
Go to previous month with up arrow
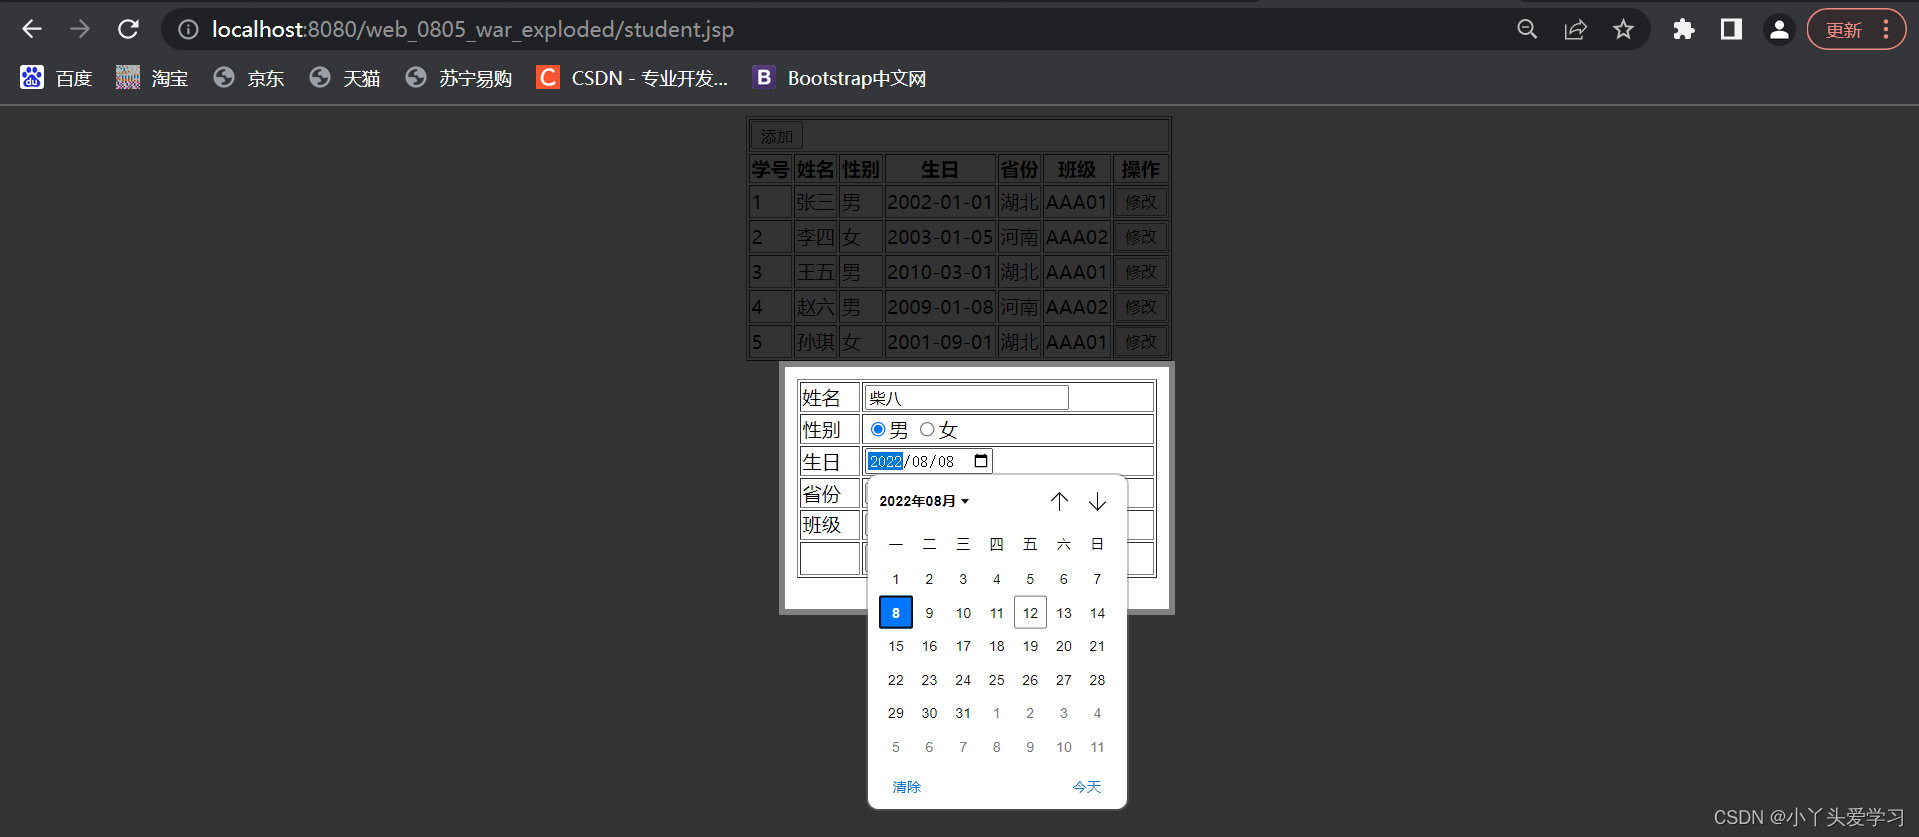coord(1059,501)
